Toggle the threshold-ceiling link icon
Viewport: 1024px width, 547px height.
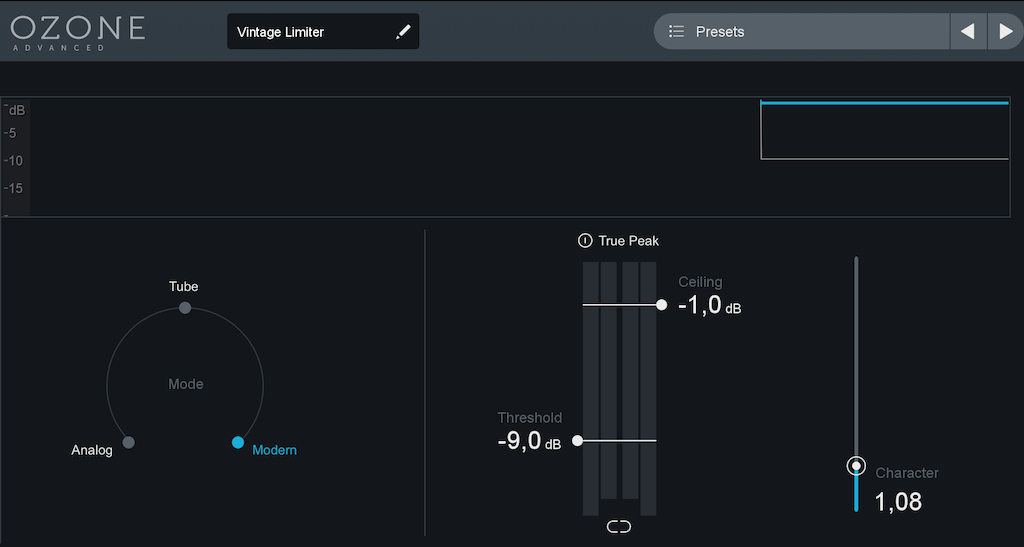tap(619, 527)
